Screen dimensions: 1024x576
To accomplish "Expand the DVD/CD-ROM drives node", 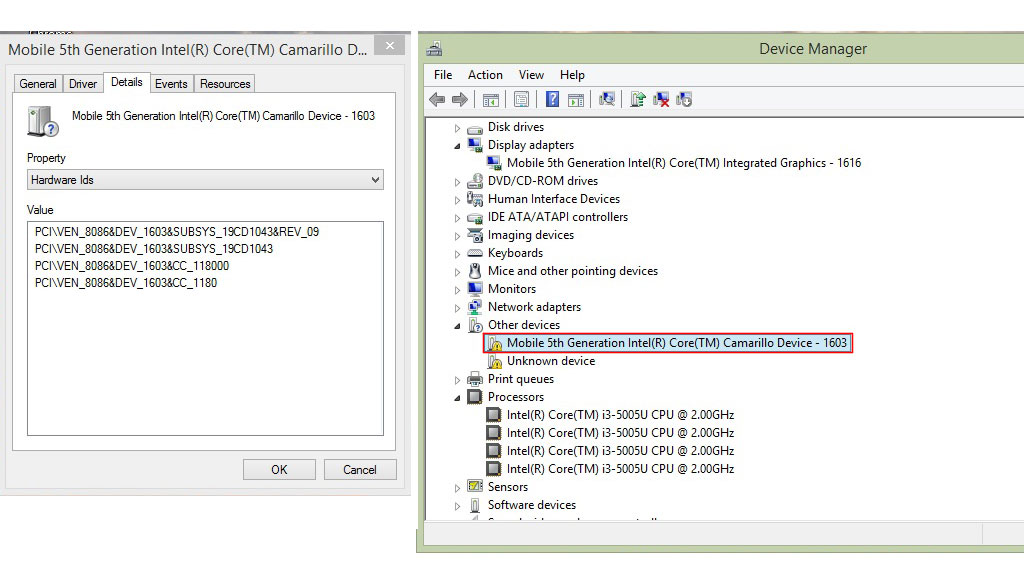I will (x=457, y=182).
